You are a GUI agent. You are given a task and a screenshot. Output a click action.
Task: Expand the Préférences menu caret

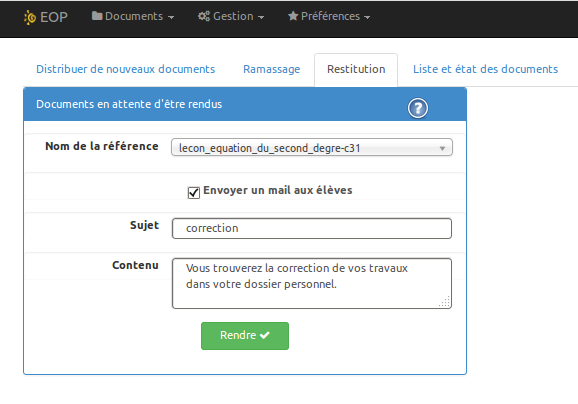click(x=367, y=17)
